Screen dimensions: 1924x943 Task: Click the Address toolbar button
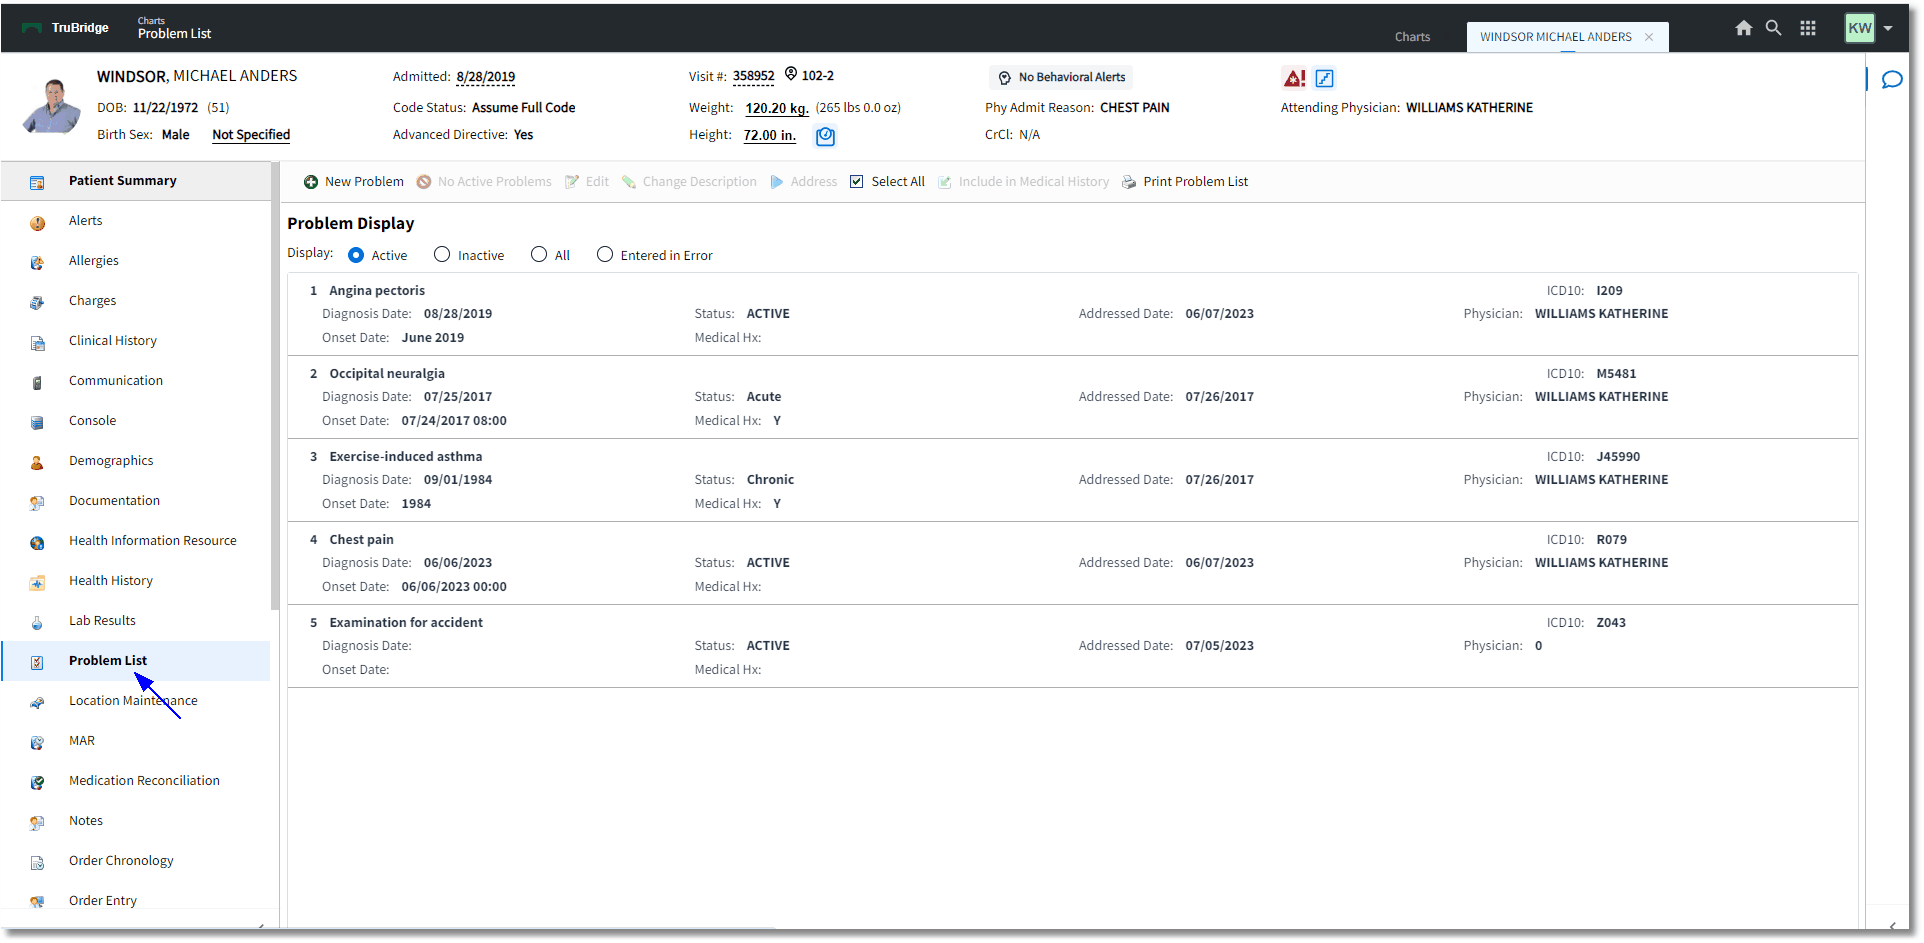pyautogui.click(x=804, y=182)
